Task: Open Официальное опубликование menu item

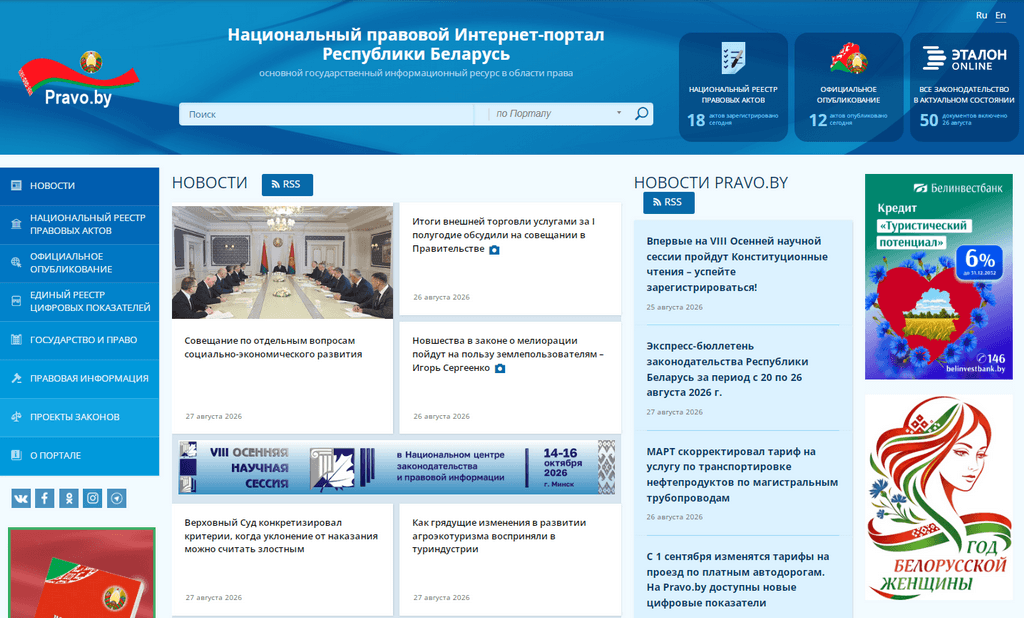Action: 80,263
